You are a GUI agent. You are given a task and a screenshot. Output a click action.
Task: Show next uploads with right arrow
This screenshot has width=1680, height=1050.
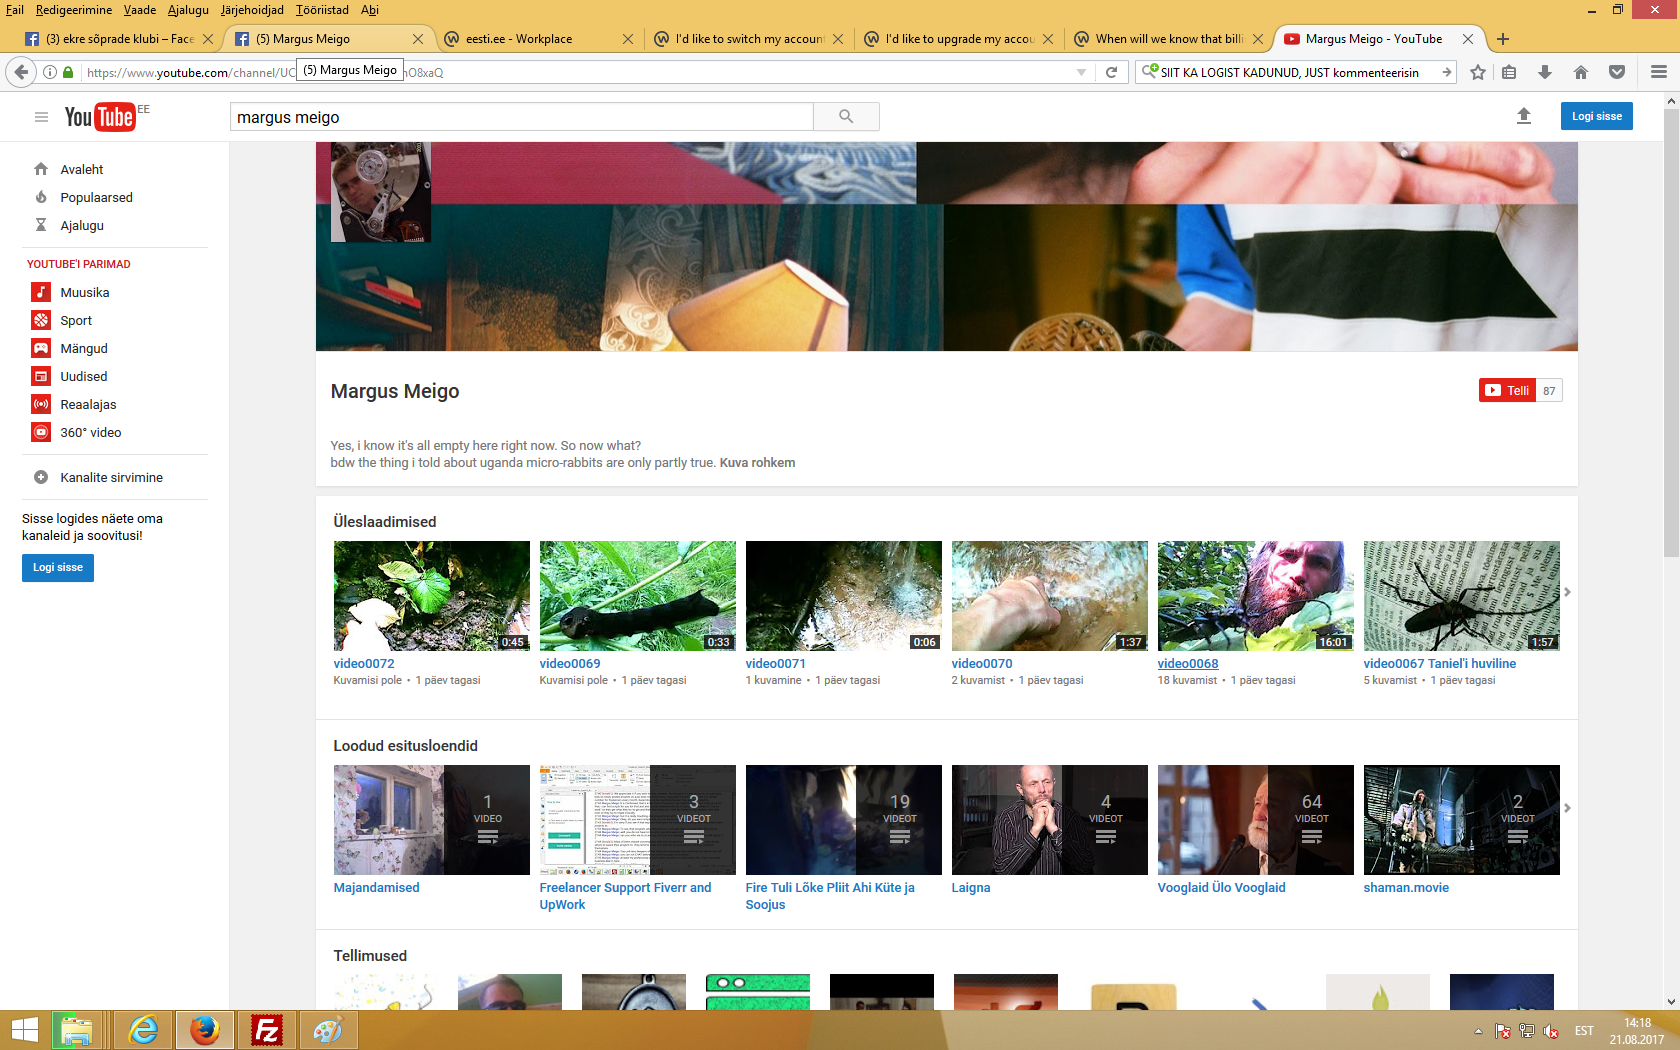coord(1567,592)
